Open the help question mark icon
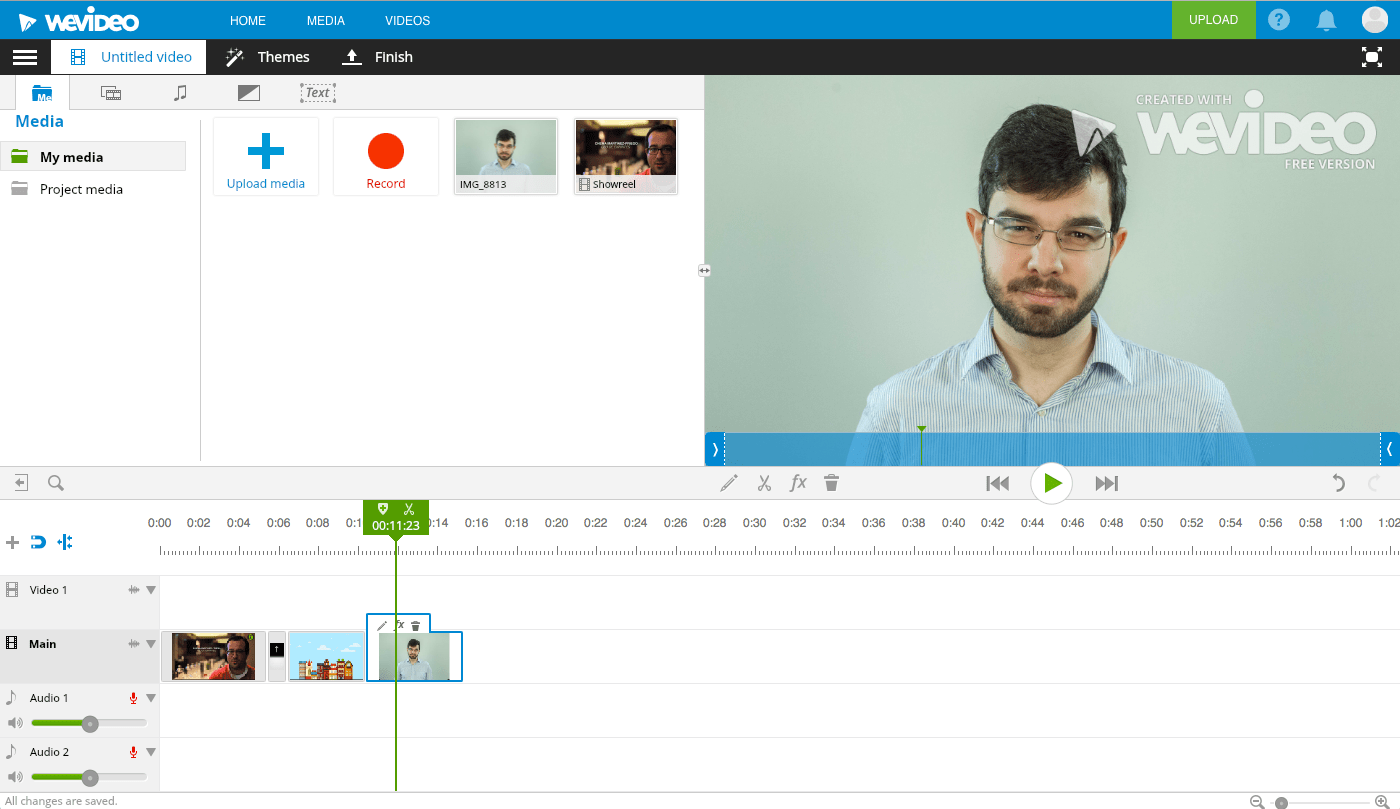Viewport: 1400px width, 809px height. (1279, 20)
